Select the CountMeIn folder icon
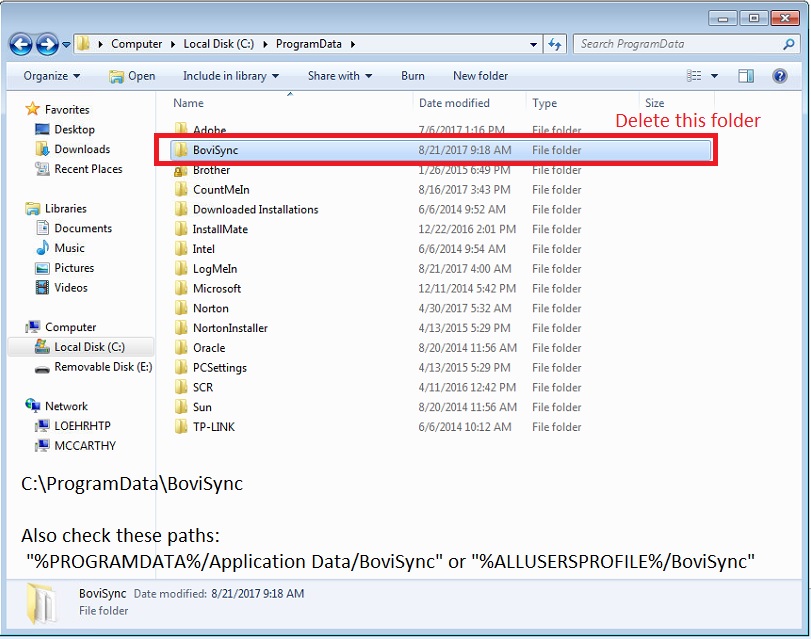 pyautogui.click(x=181, y=190)
